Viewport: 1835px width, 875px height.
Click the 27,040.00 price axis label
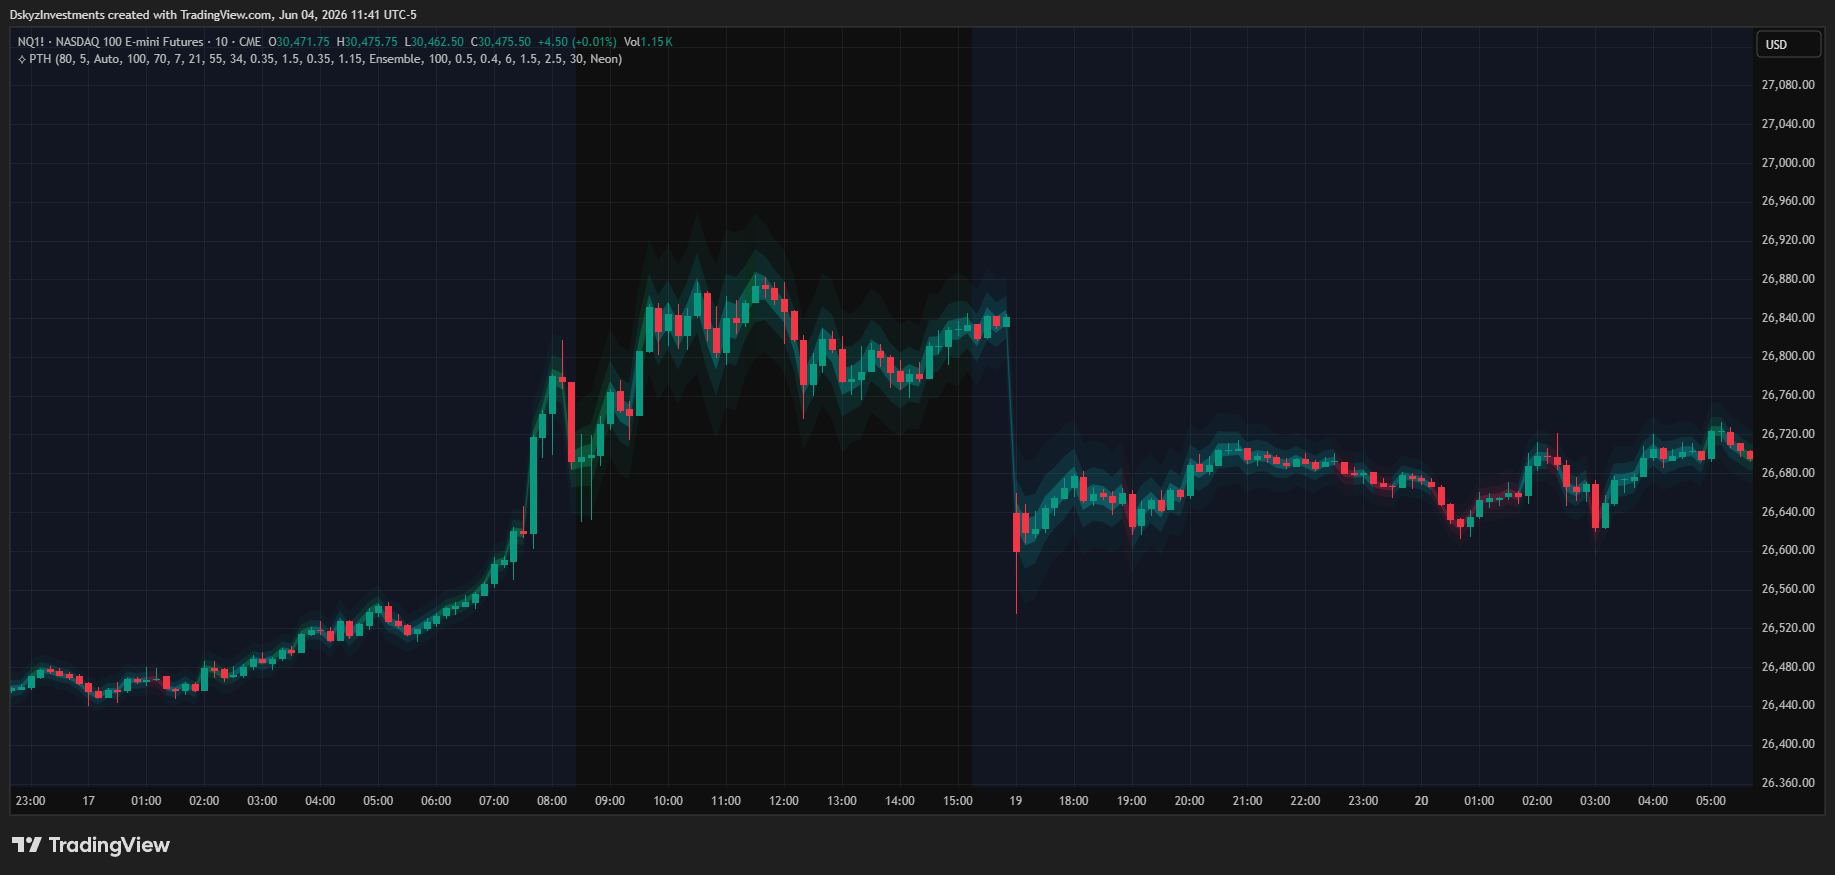click(1788, 124)
